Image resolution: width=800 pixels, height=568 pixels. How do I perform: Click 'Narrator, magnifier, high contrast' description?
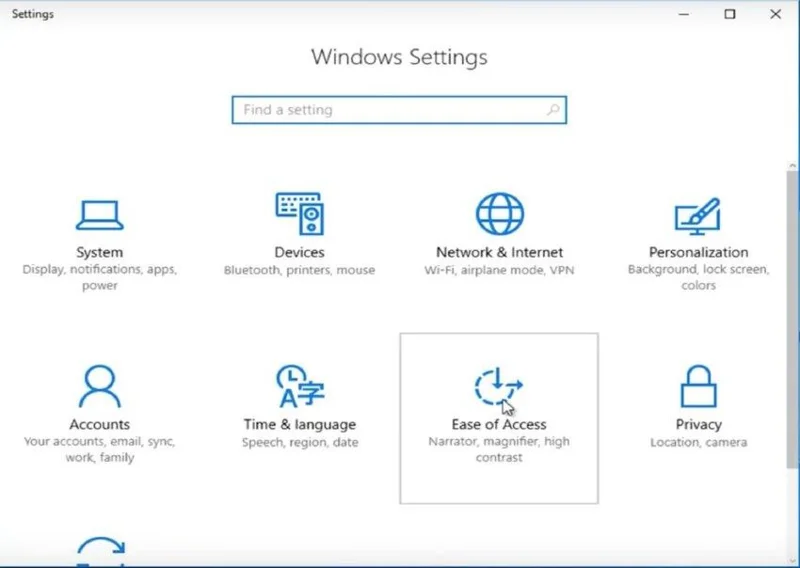point(499,449)
